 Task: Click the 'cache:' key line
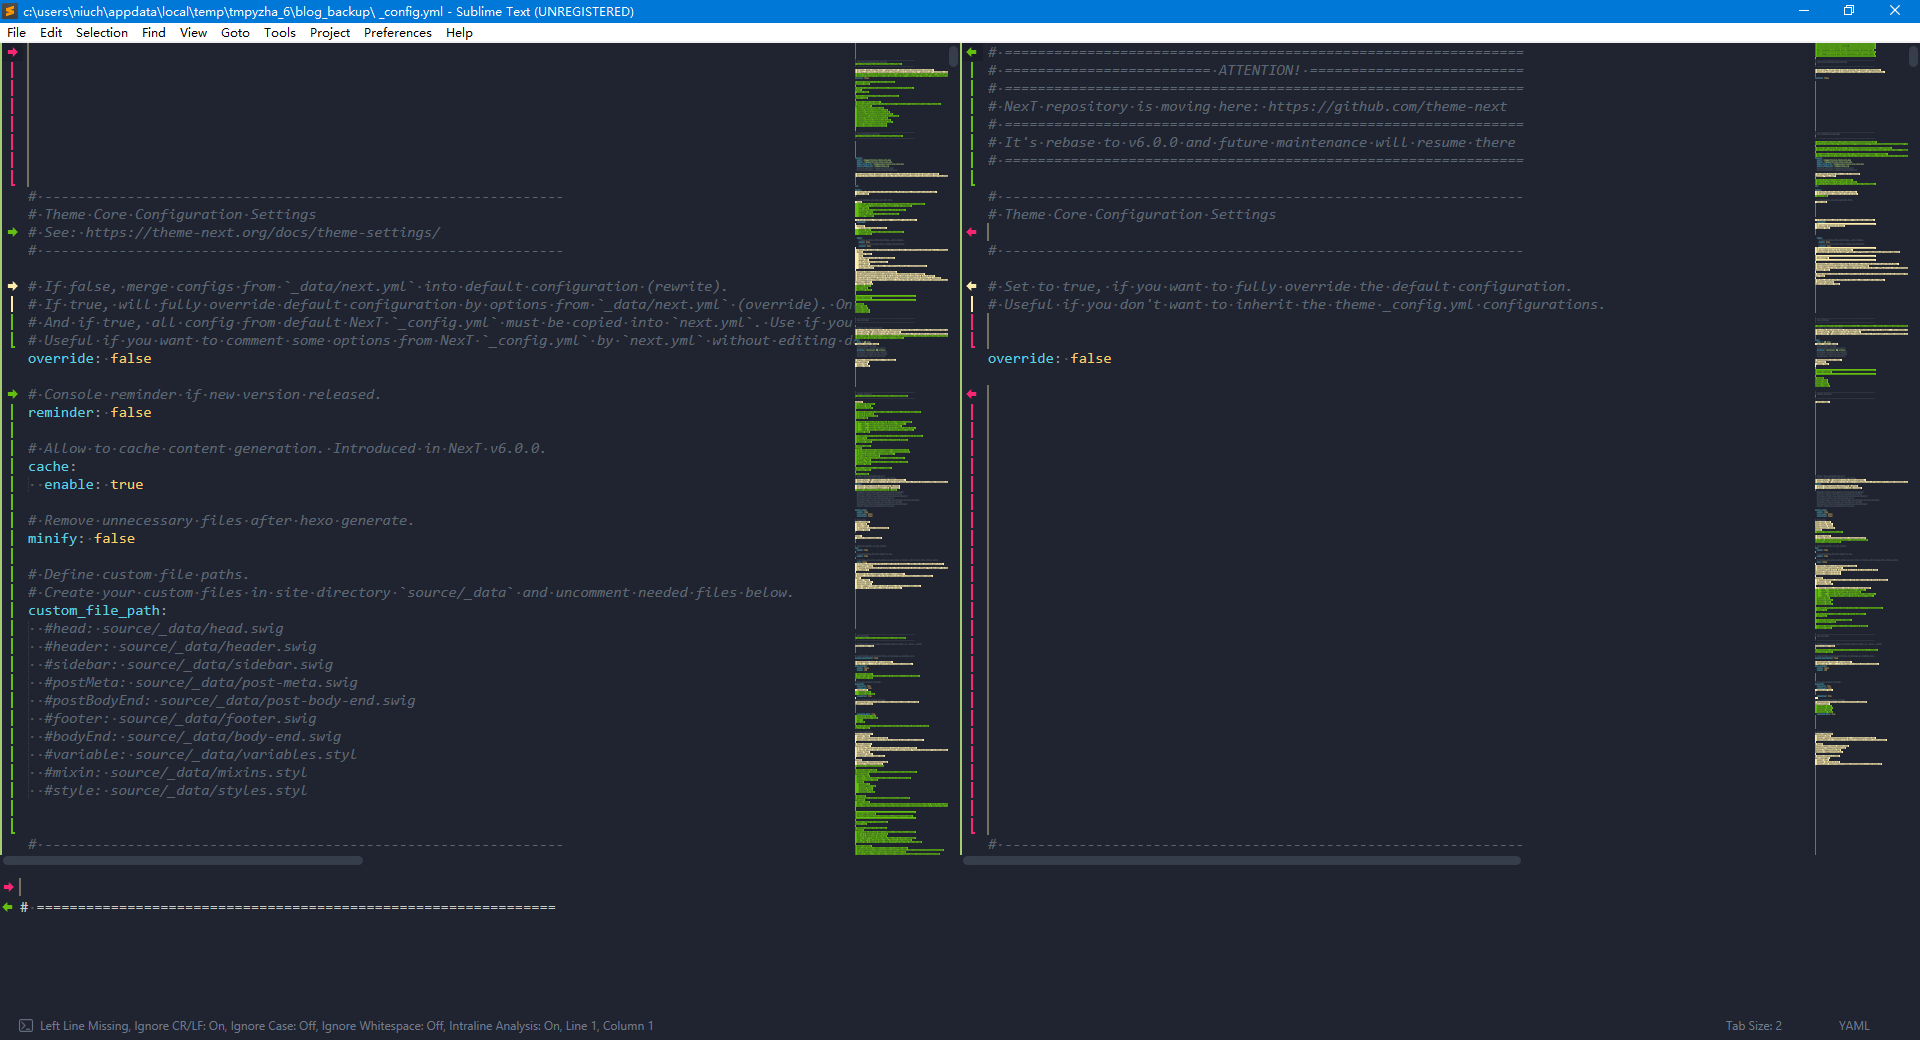52,466
